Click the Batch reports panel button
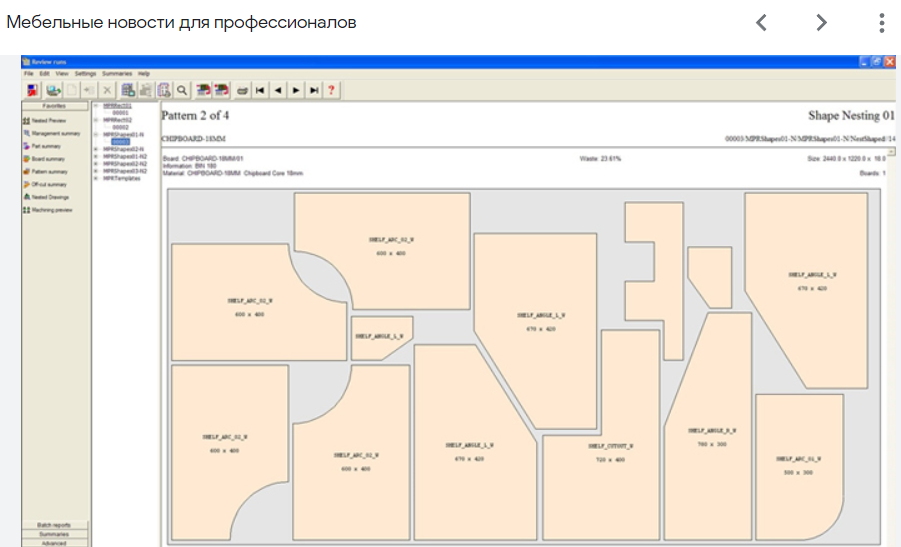The width and height of the screenshot is (901, 547). [x=55, y=525]
